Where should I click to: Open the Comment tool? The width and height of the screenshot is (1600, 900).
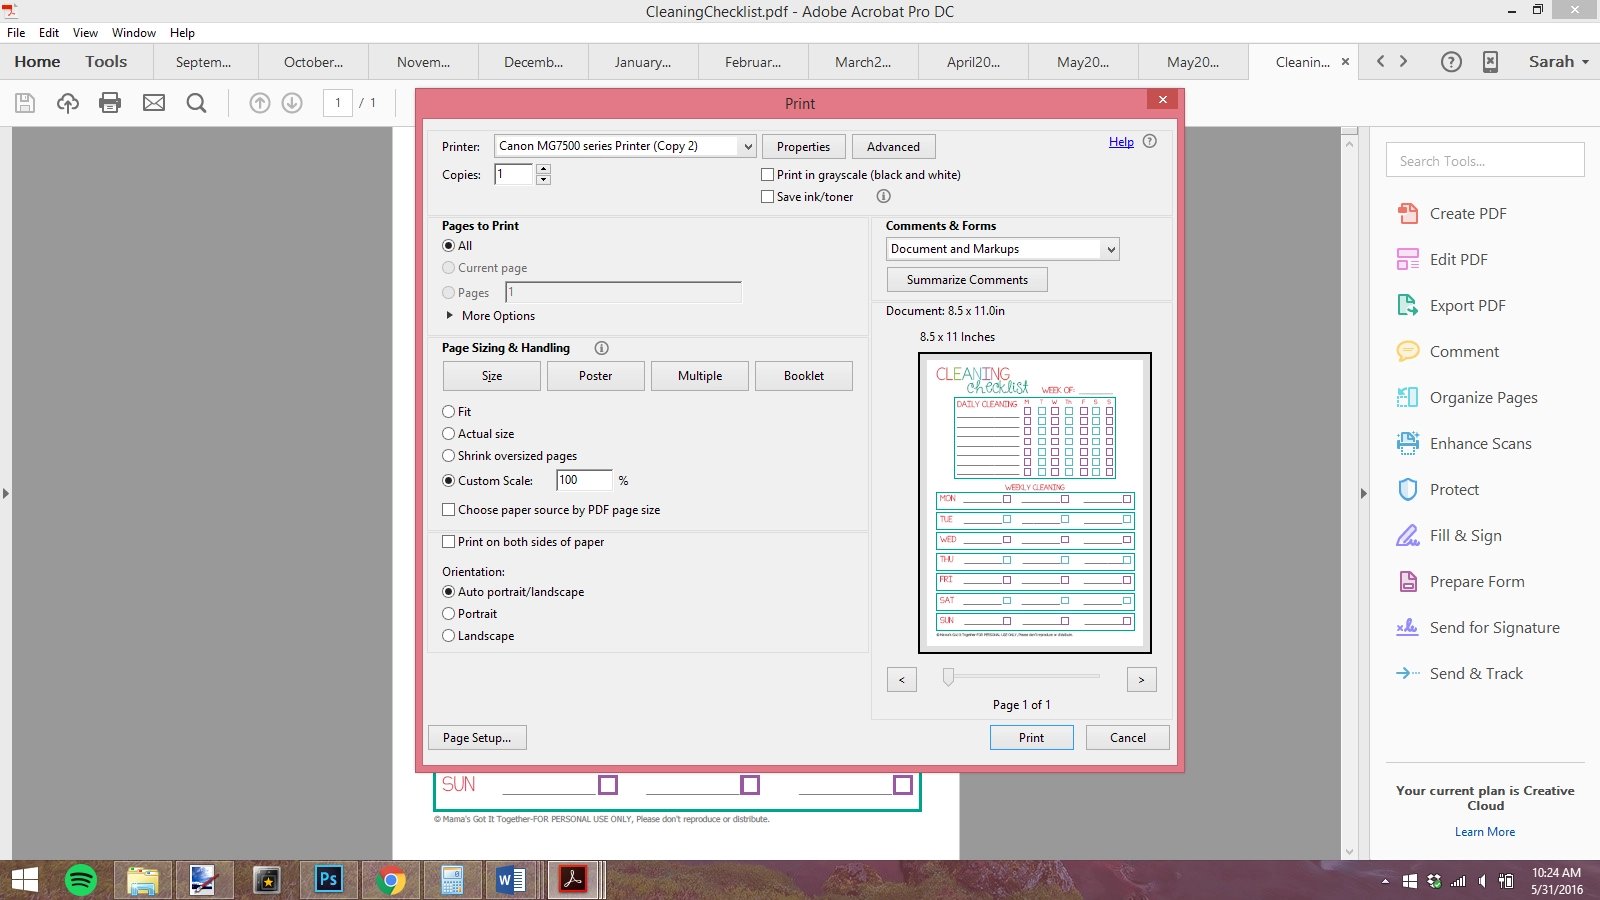coord(1463,351)
